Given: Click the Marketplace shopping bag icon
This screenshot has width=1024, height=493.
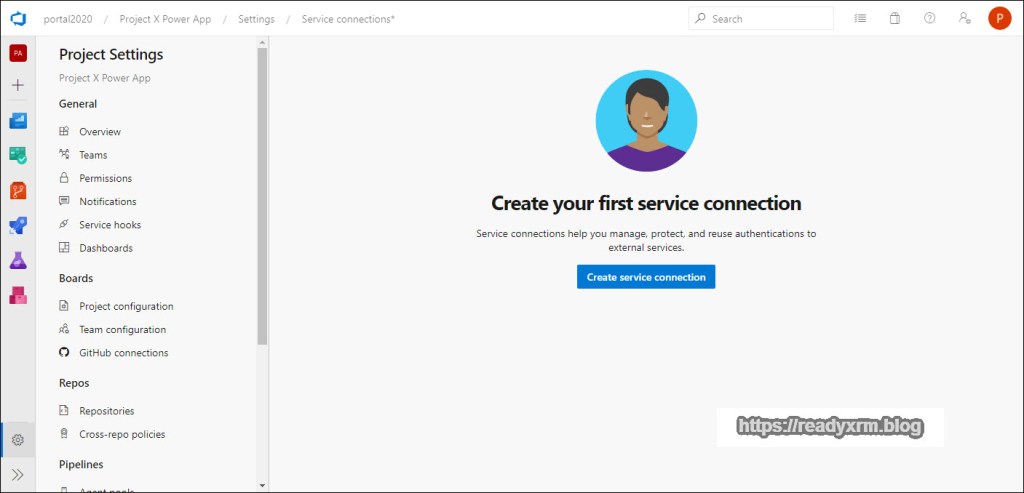Looking at the screenshot, I should [x=895, y=18].
